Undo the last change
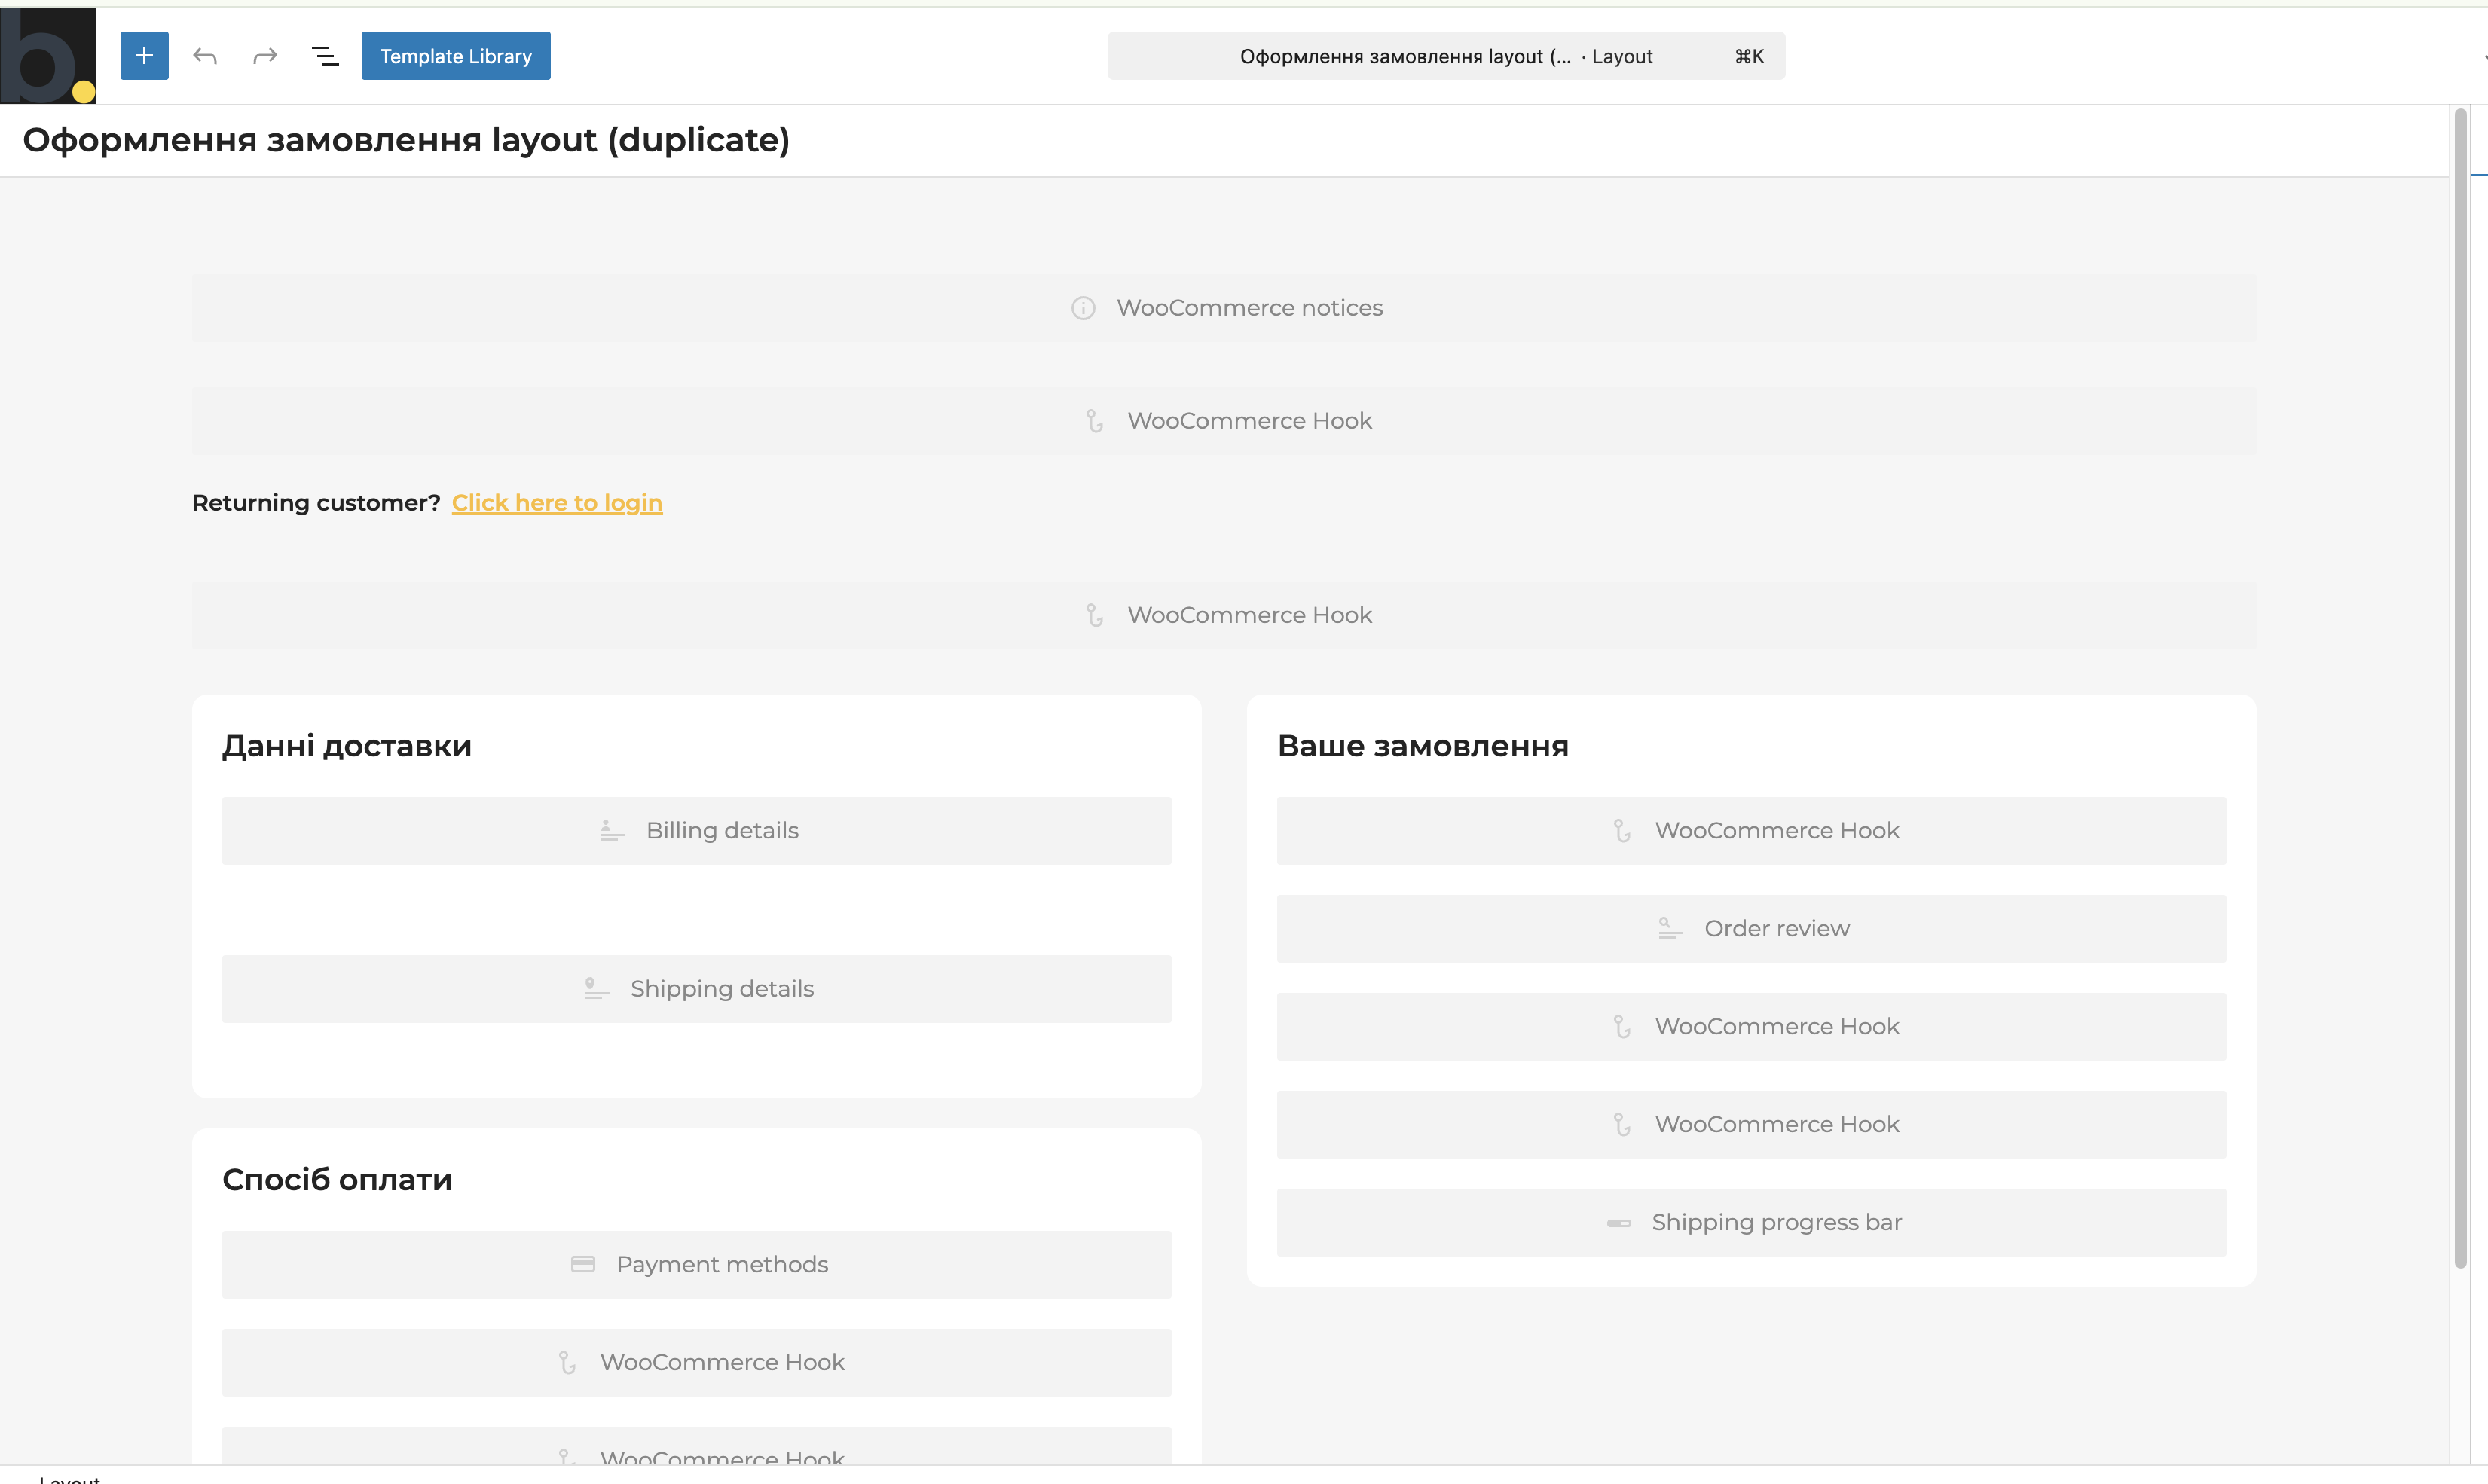The image size is (2488, 1484). click(205, 56)
